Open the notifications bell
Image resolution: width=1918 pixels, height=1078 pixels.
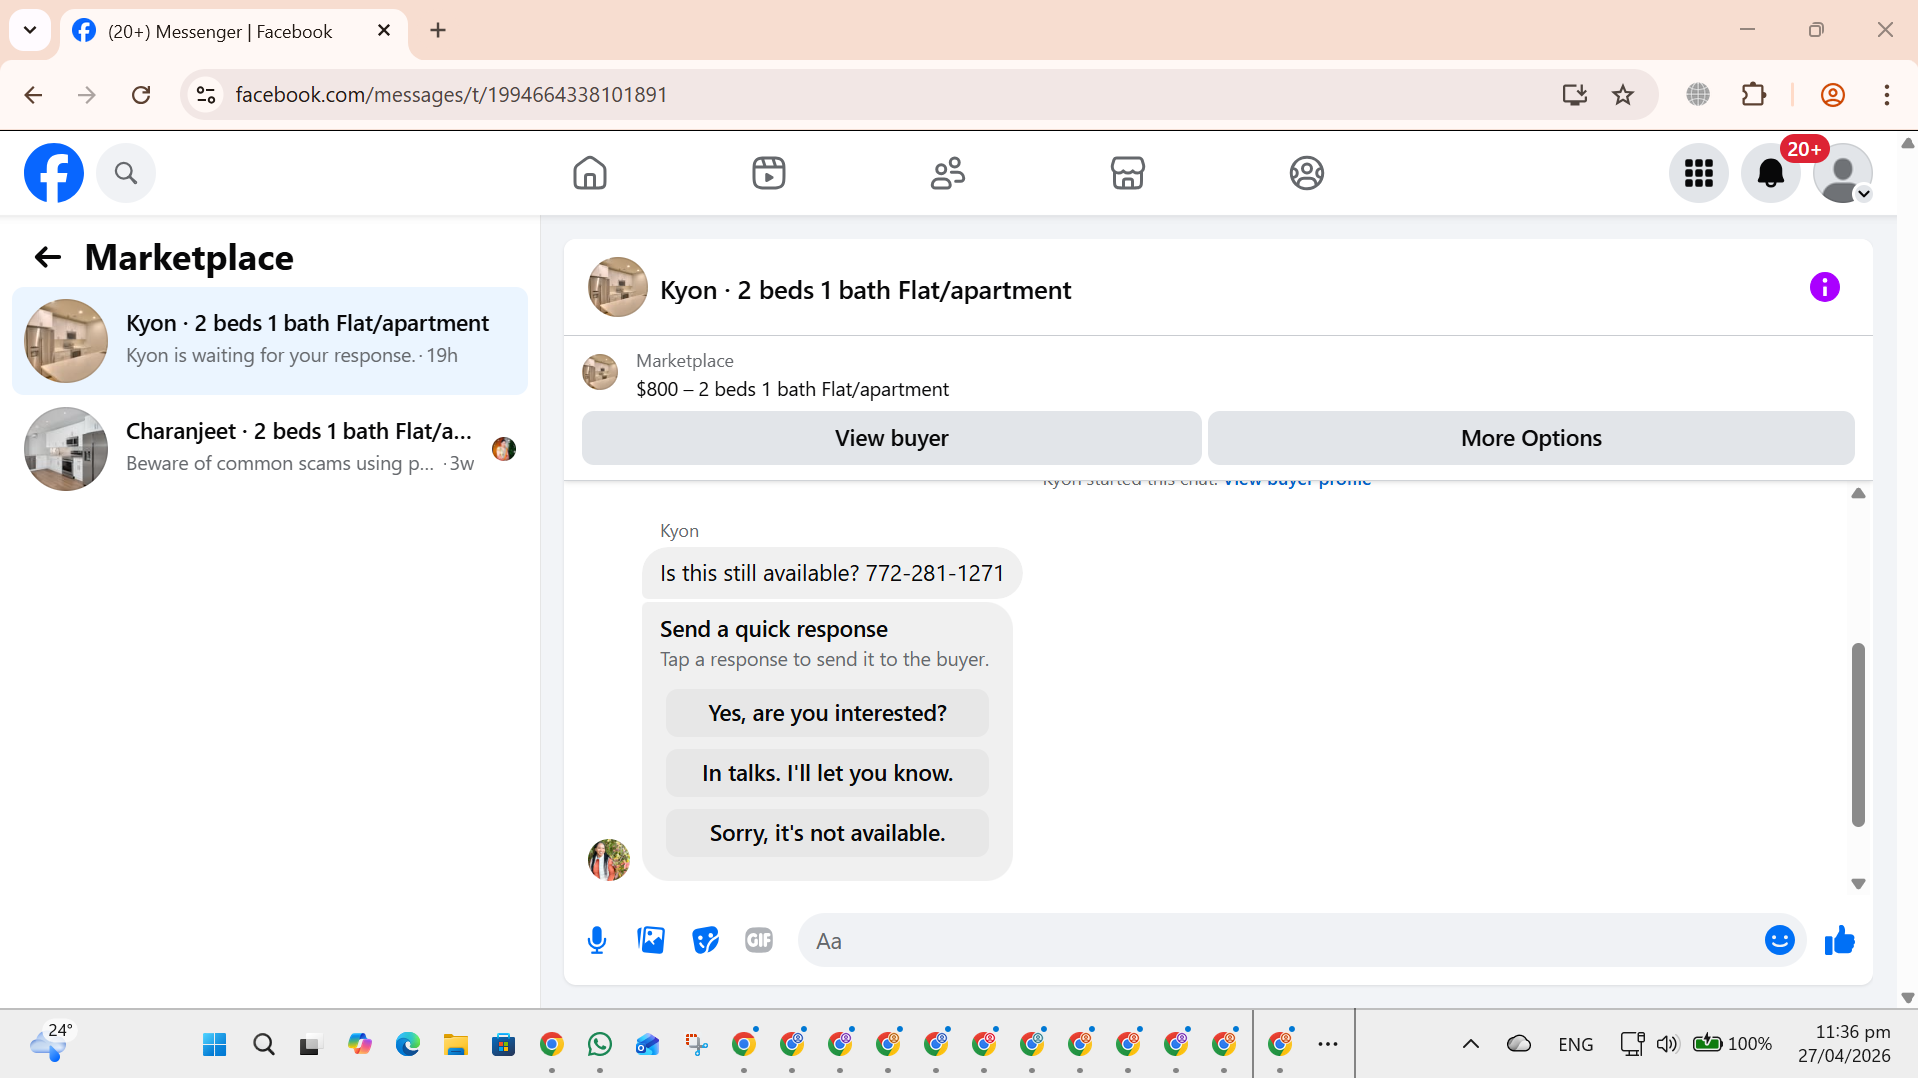click(1770, 173)
